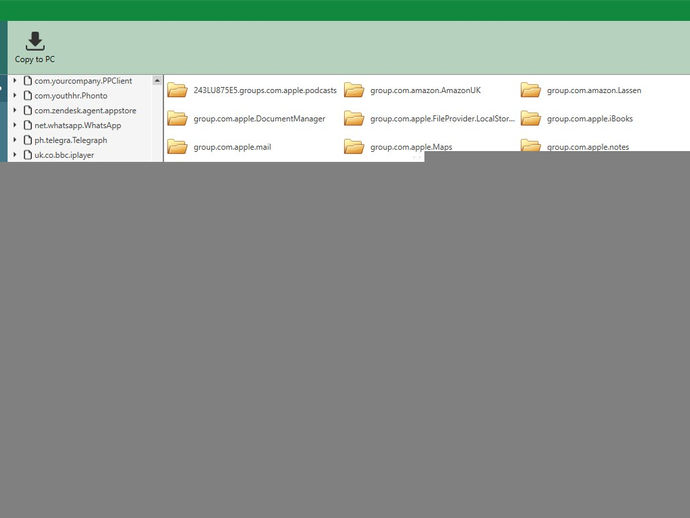
Task: Open the group.com.amazon.AmazonUK folder icon
Action: [x=354, y=90]
